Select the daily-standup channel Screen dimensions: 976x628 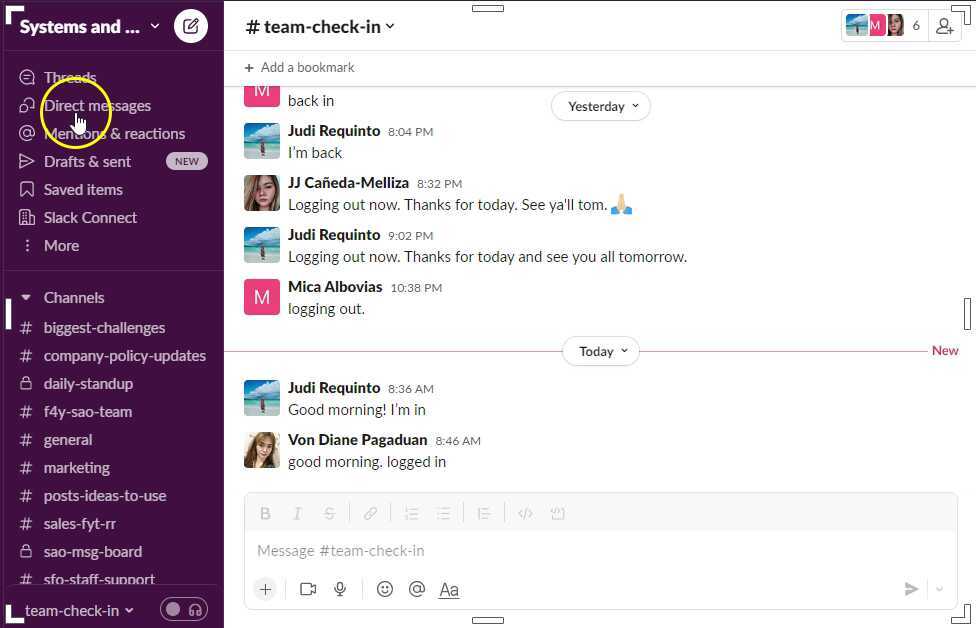90,383
